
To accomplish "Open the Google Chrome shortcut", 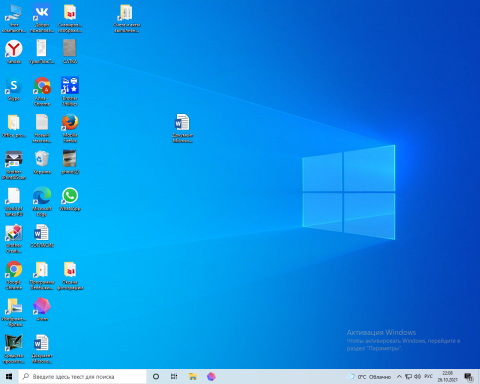I will click(14, 275).
